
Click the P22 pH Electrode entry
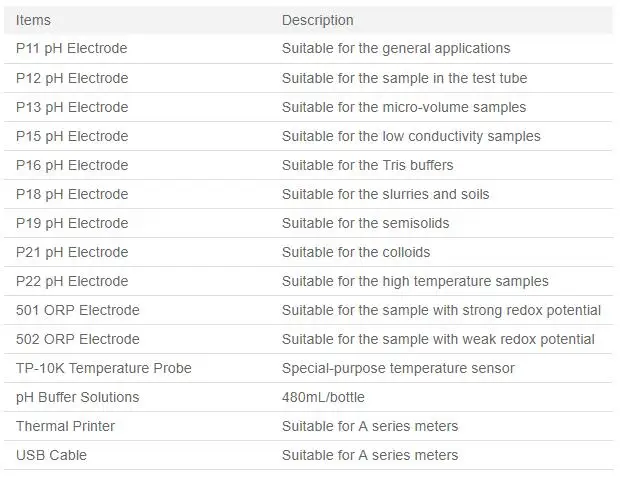[x=72, y=281]
